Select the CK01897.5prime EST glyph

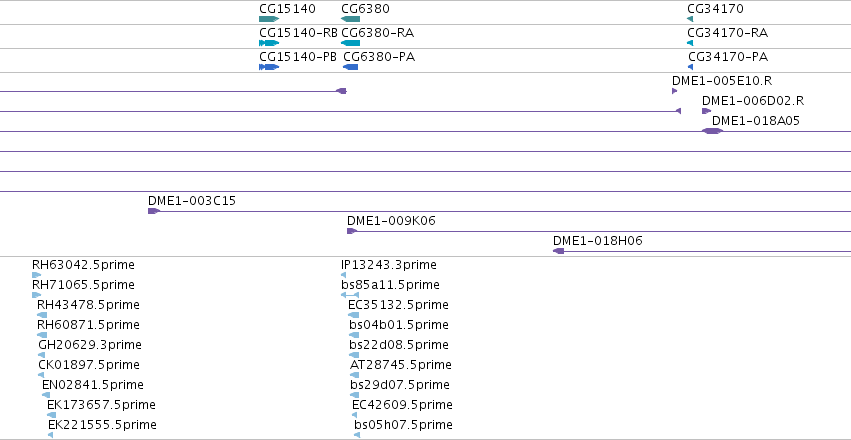(x=41, y=375)
